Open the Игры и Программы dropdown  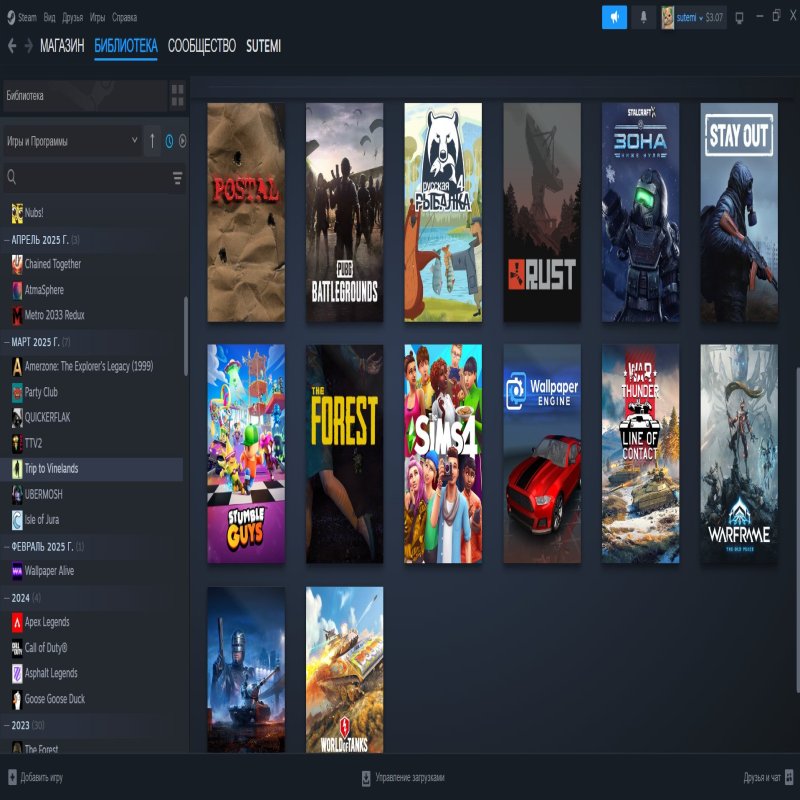pos(72,141)
